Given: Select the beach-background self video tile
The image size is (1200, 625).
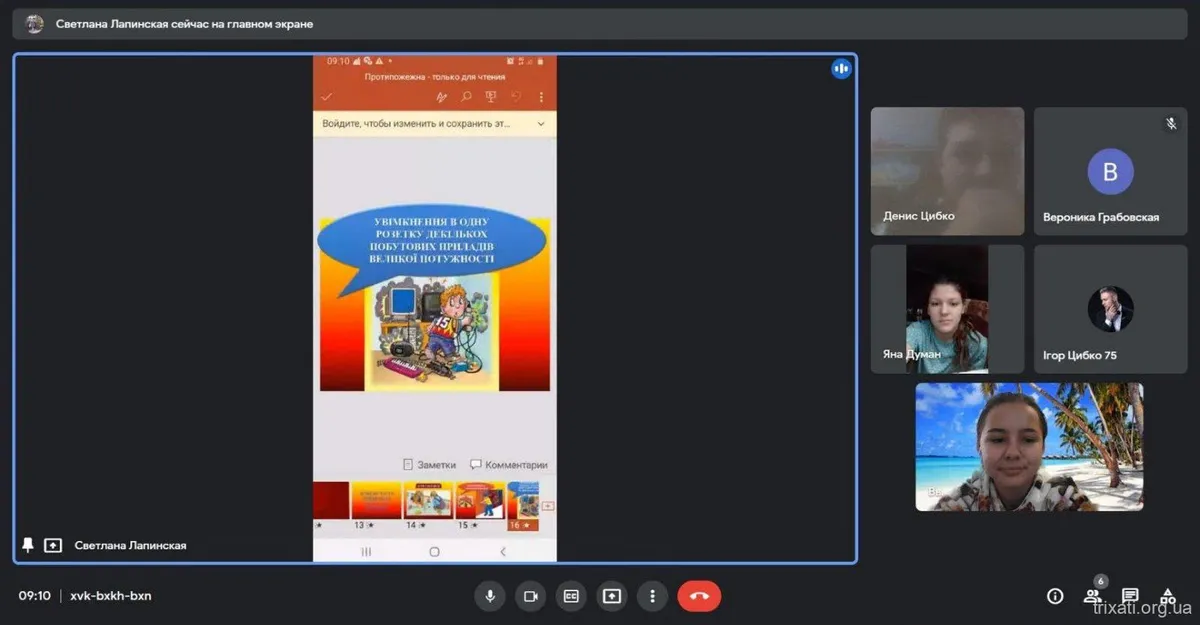Looking at the screenshot, I should 1029,447.
